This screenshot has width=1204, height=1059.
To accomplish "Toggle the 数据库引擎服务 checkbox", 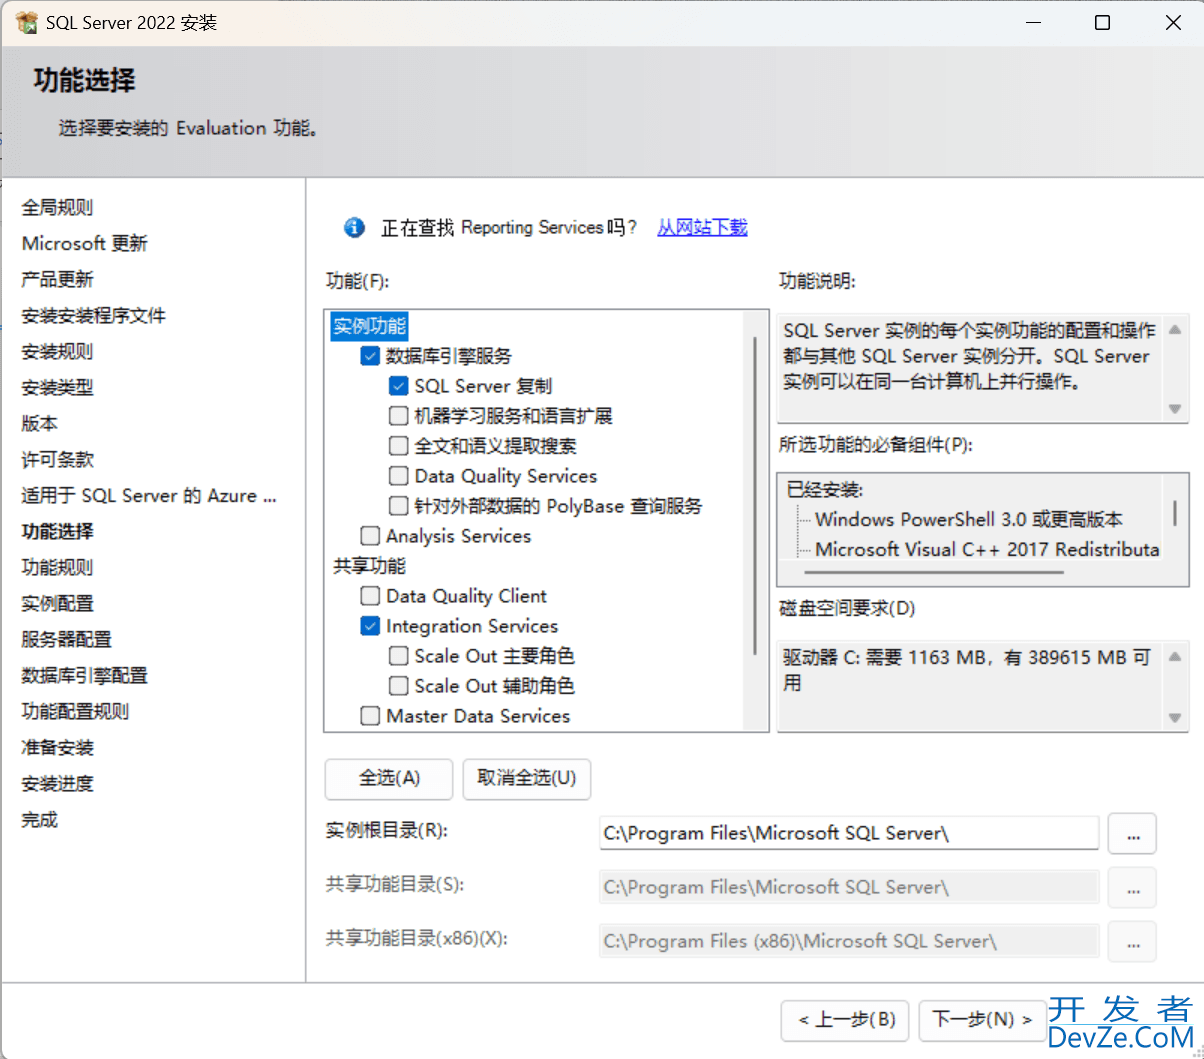I will point(370,356).
